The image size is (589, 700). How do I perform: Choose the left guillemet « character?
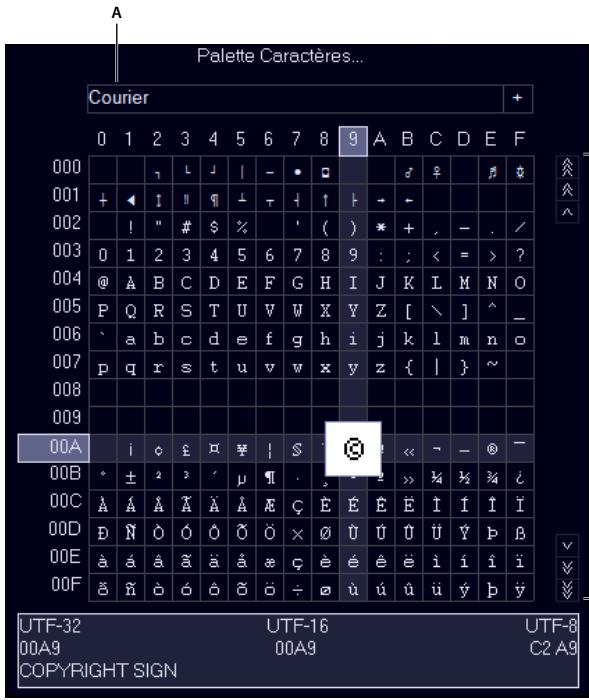[x=409, y=449]
